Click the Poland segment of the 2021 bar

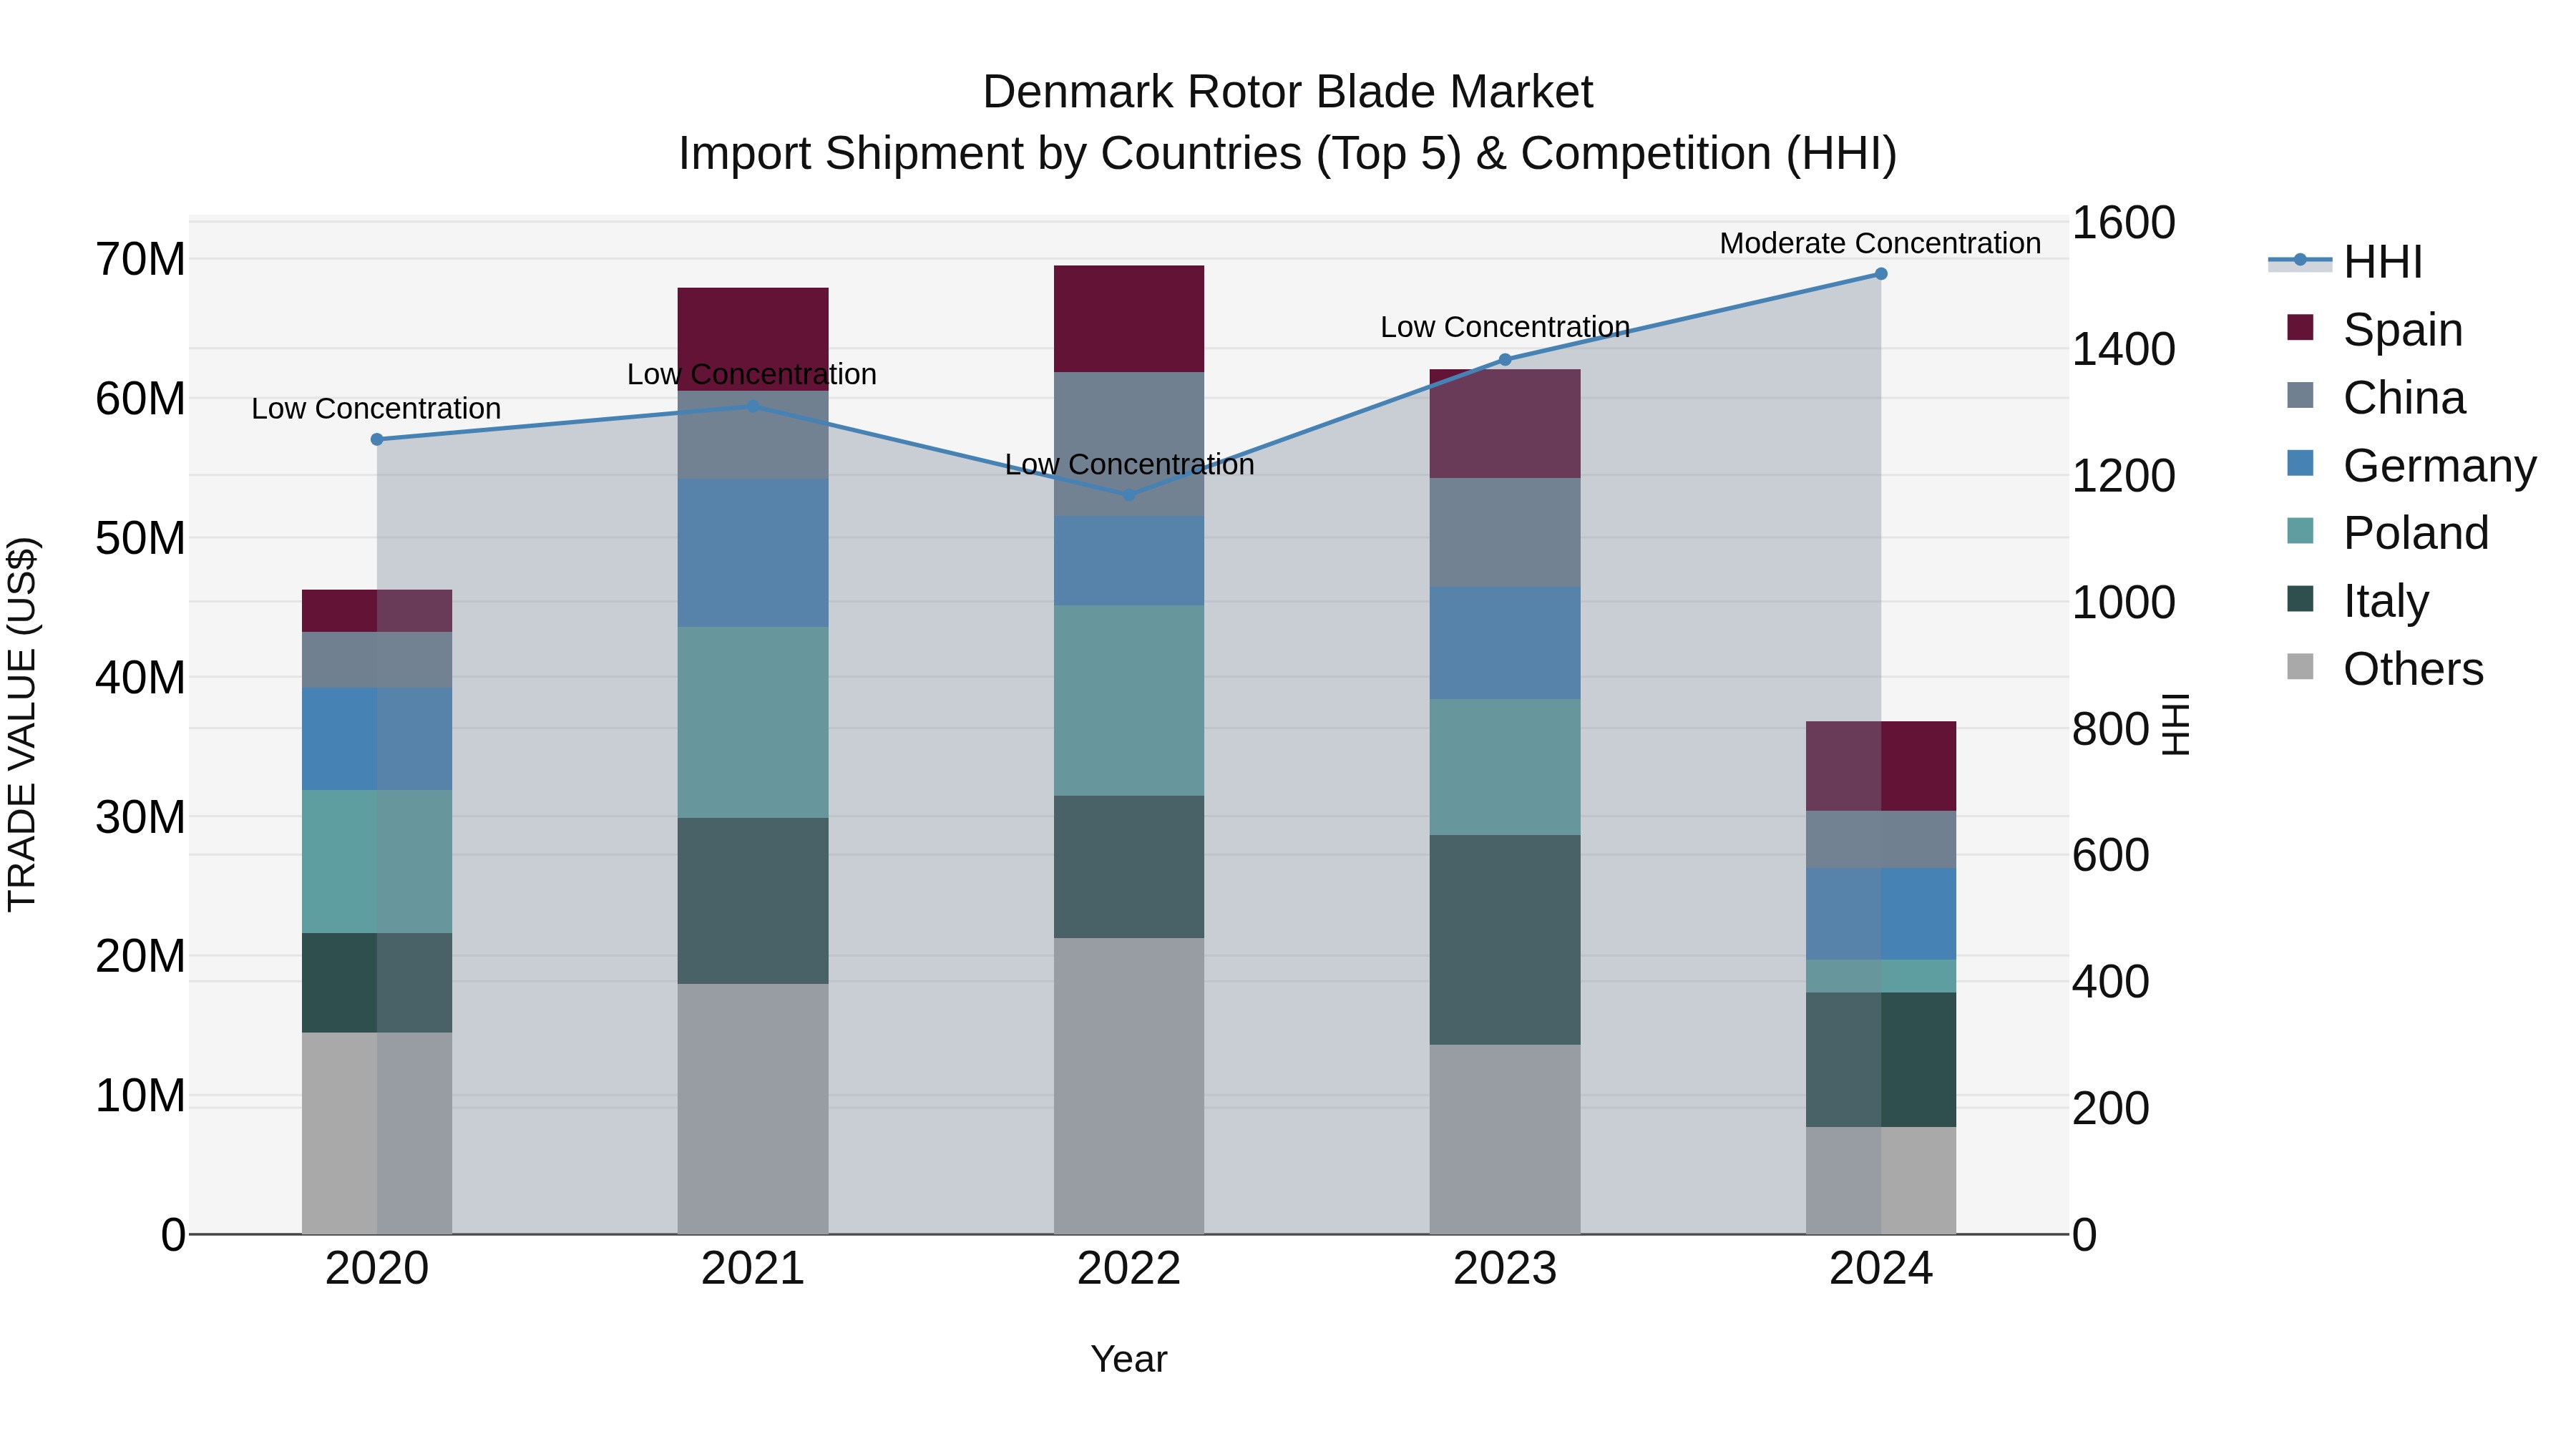(753, 722)
